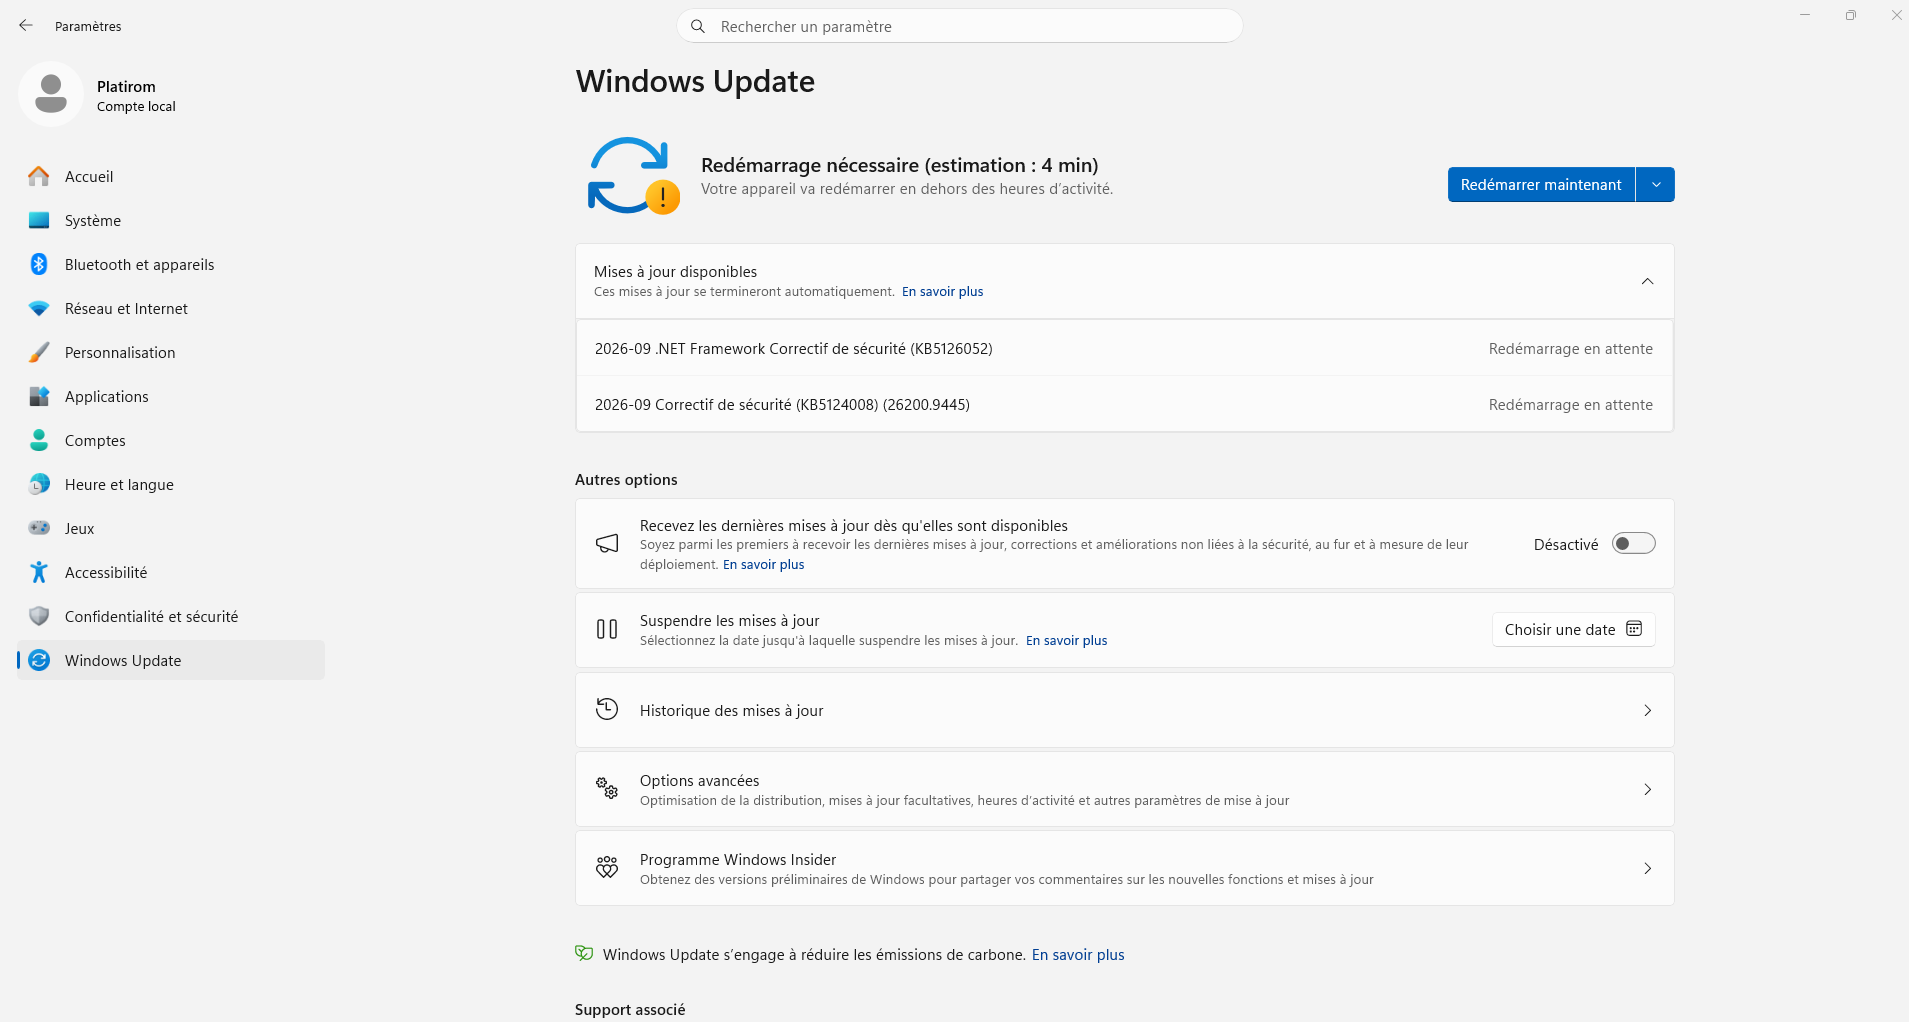Click Redémarrer maintenant button
This screenshot has width=1909, height=1022.
[1541, 184]
